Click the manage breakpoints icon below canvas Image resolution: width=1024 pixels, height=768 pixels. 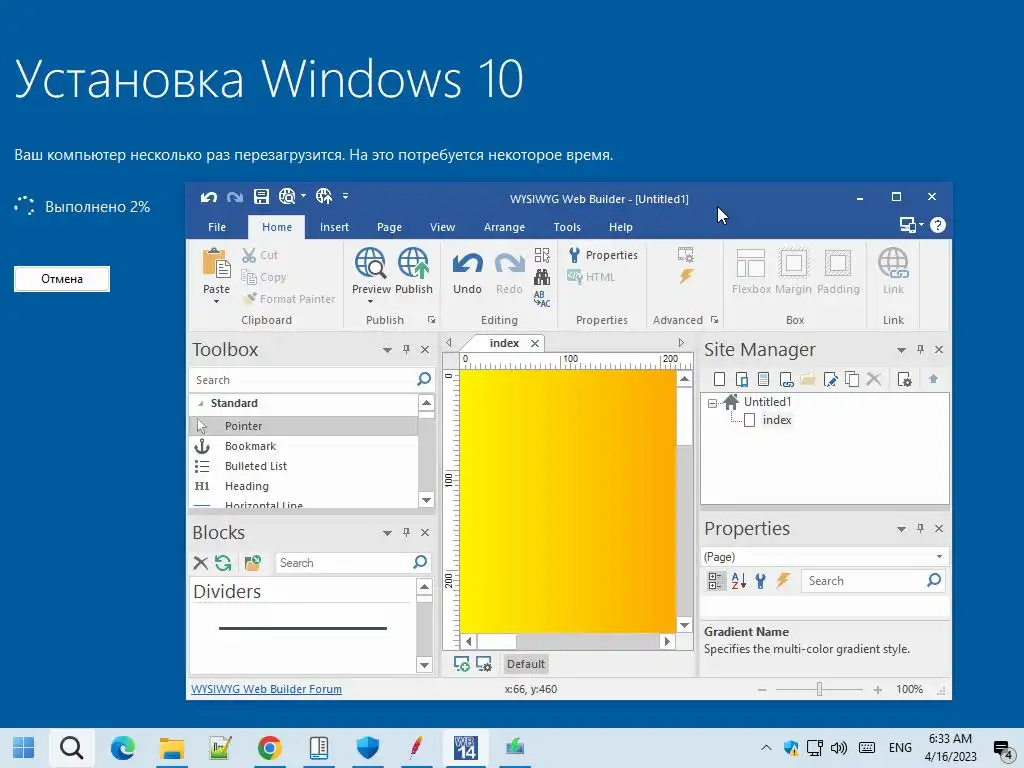(484, 664)
